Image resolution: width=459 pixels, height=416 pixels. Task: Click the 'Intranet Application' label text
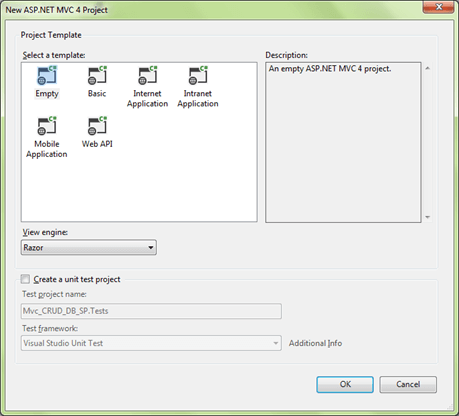[198, 99]
